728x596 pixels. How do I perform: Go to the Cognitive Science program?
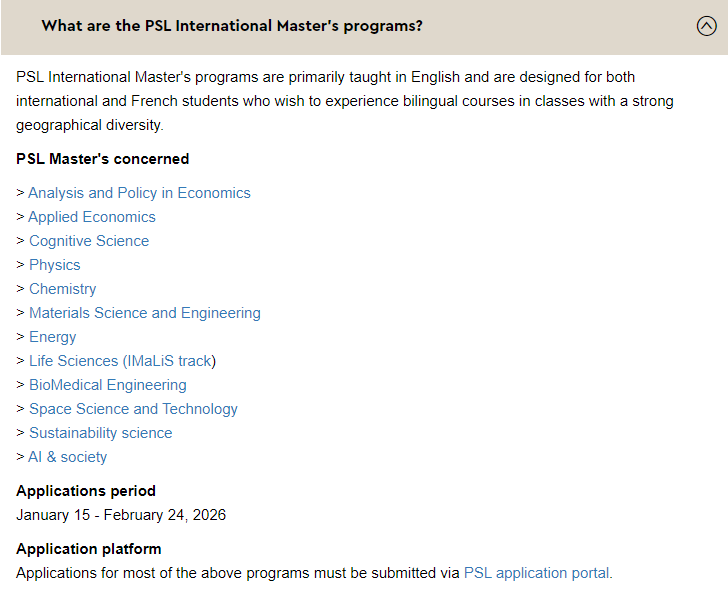coord(89,241)
